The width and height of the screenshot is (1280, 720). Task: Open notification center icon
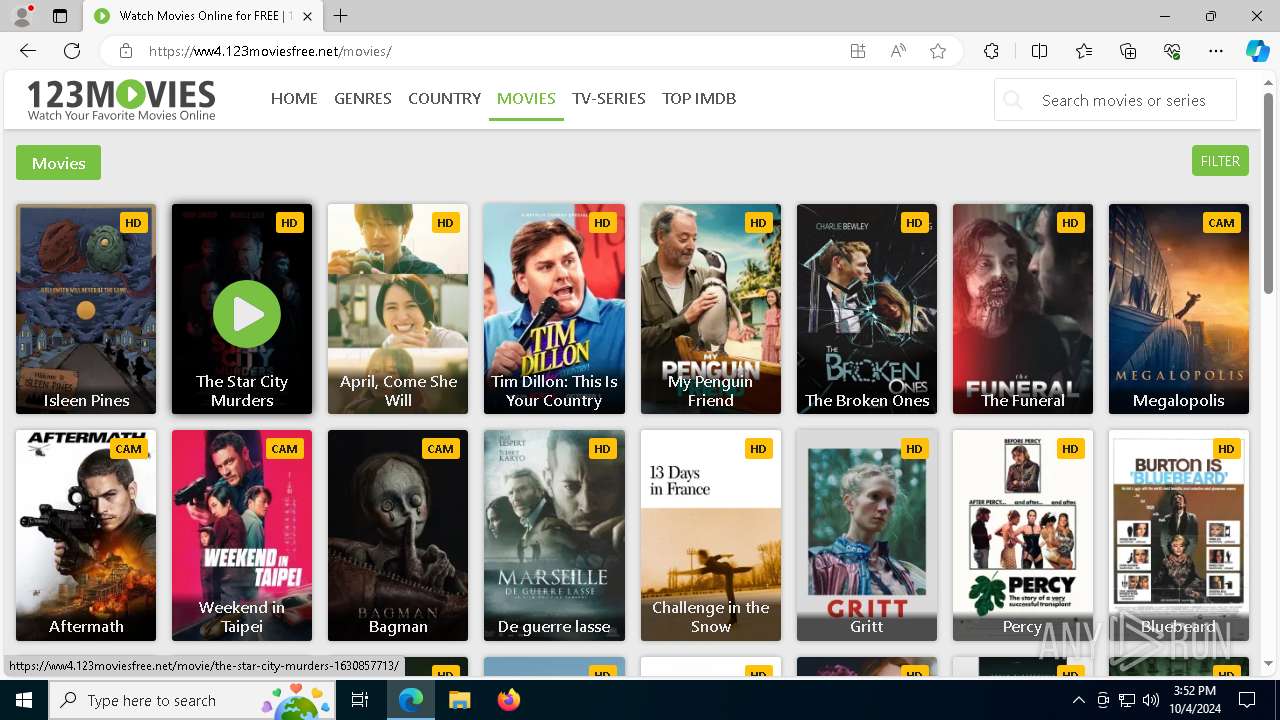pyautogui.click(x=1247, y=700)
